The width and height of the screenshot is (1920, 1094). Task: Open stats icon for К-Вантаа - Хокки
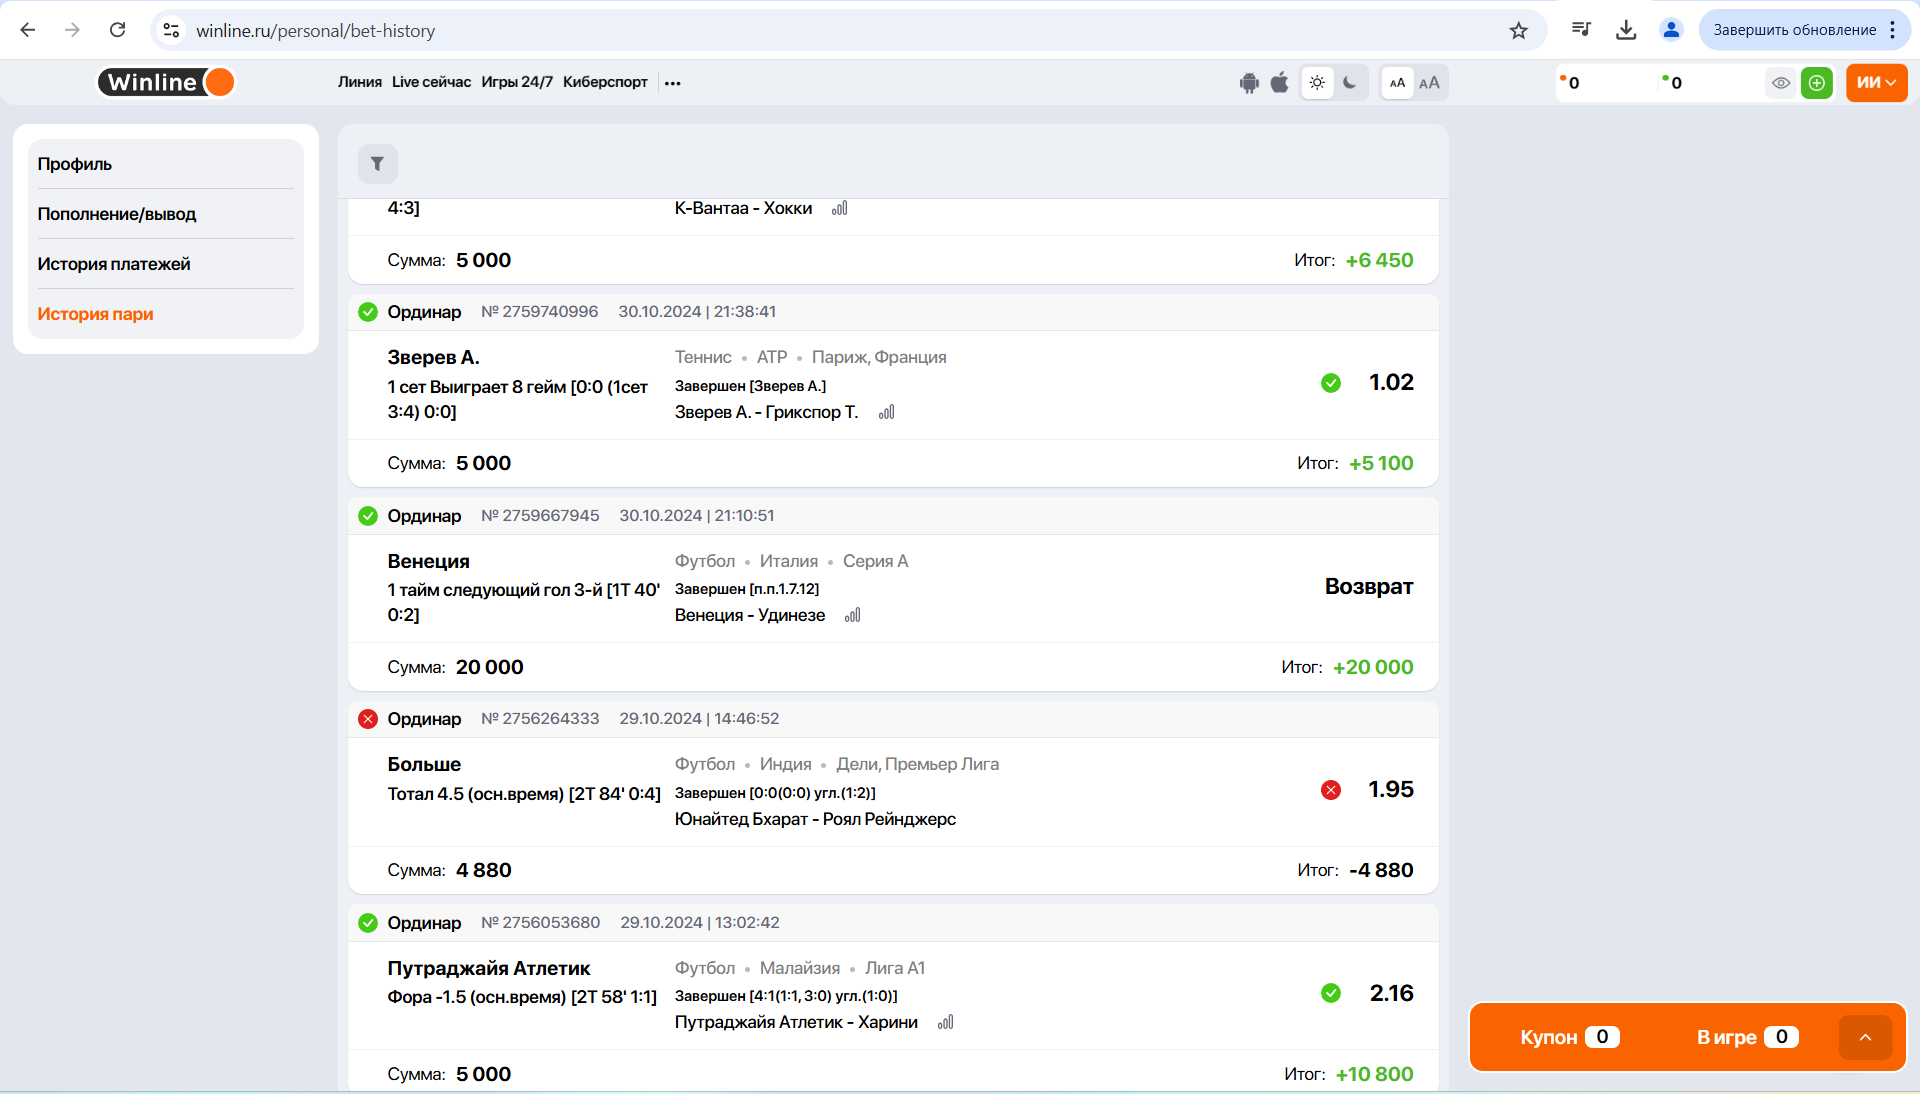(839, 208)
